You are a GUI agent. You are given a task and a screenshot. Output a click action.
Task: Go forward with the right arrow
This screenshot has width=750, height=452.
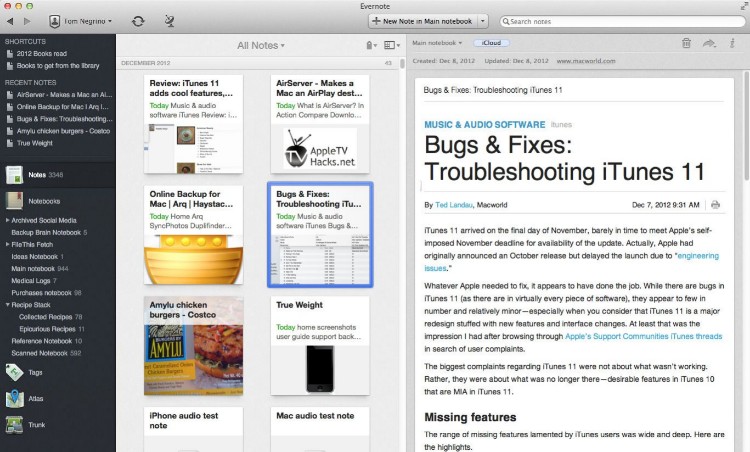point(27,22)
